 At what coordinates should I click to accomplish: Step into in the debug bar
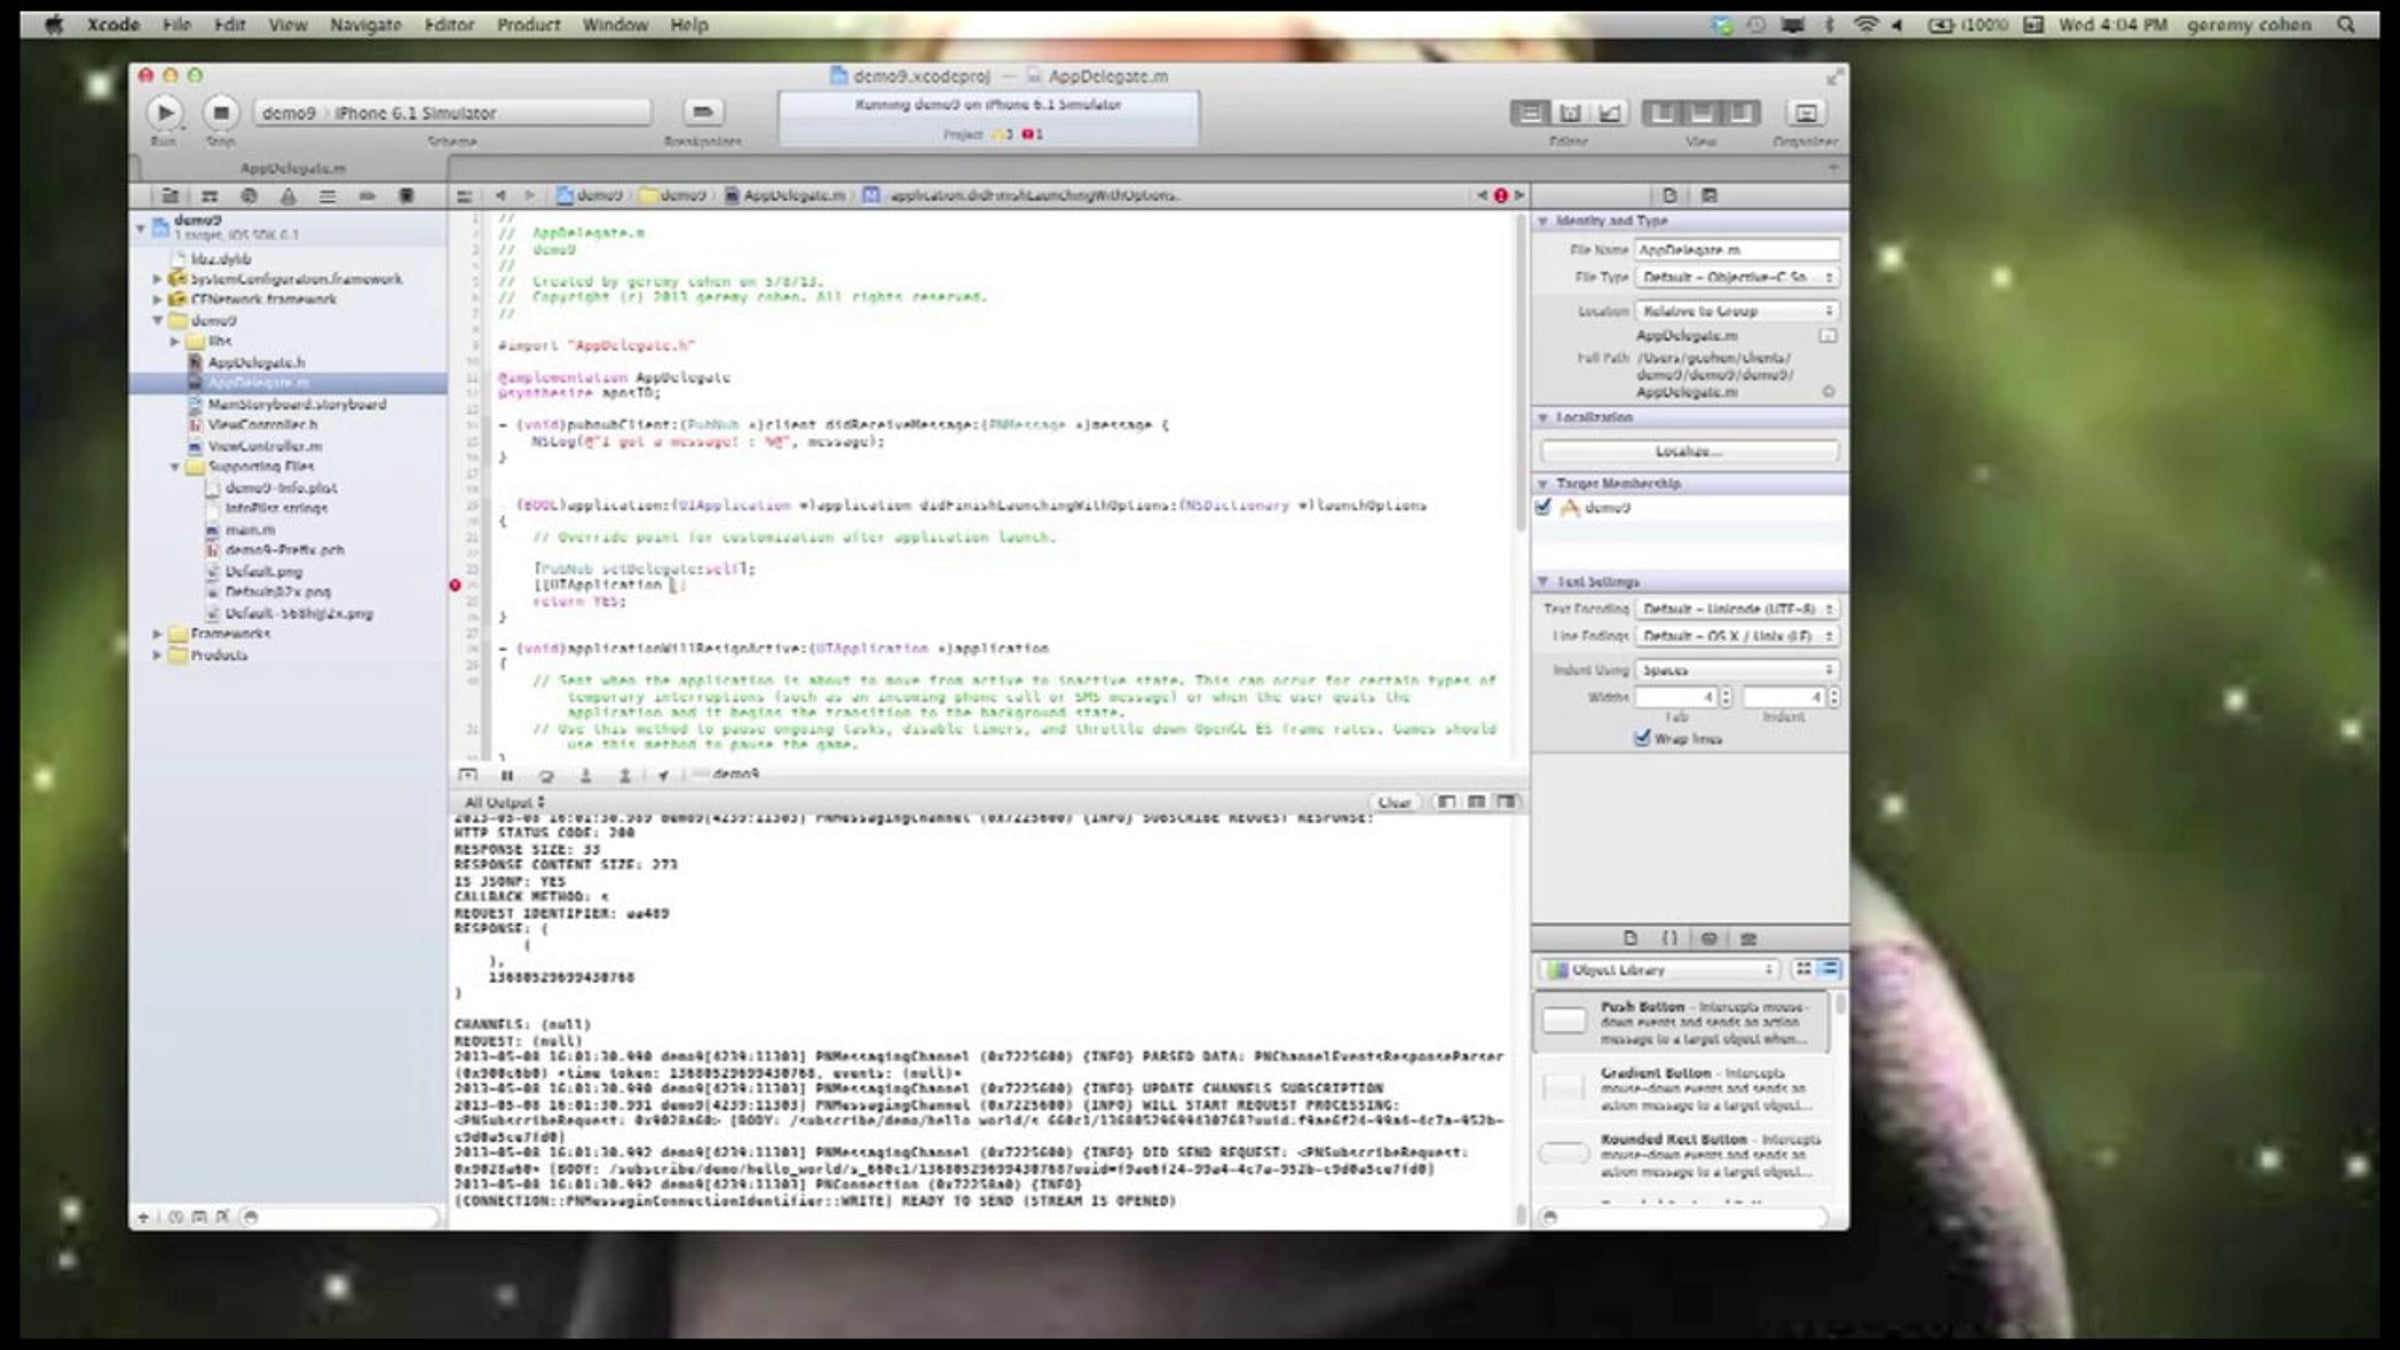[586, 775]
